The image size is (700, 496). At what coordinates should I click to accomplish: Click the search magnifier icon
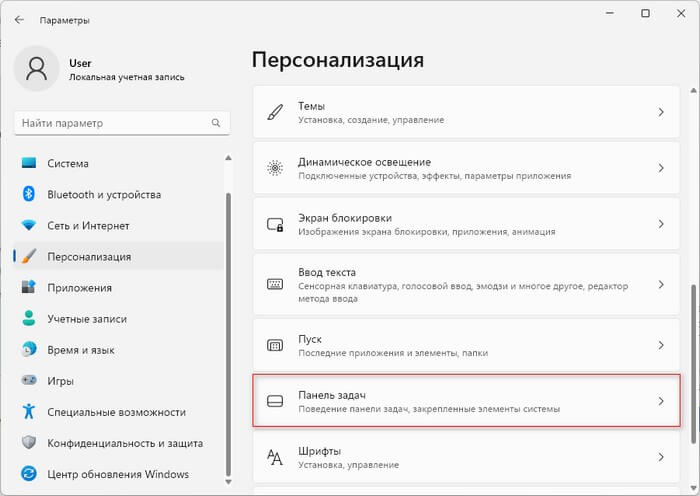pos(216,123)
